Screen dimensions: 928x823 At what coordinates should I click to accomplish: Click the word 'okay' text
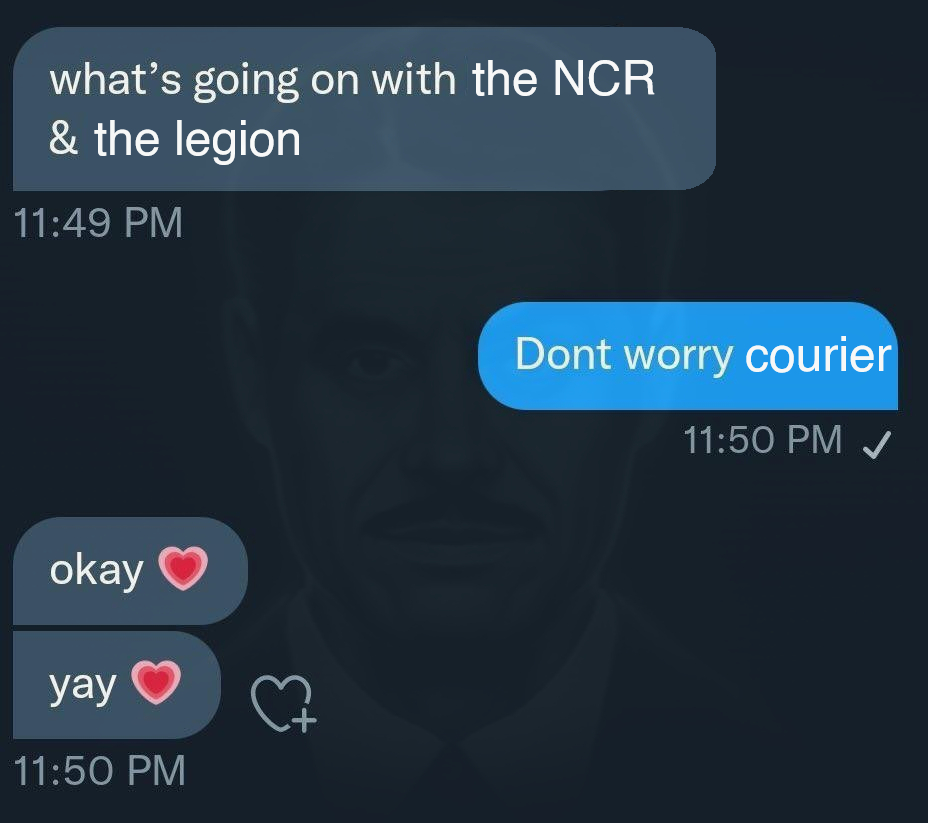coord(96,570)
